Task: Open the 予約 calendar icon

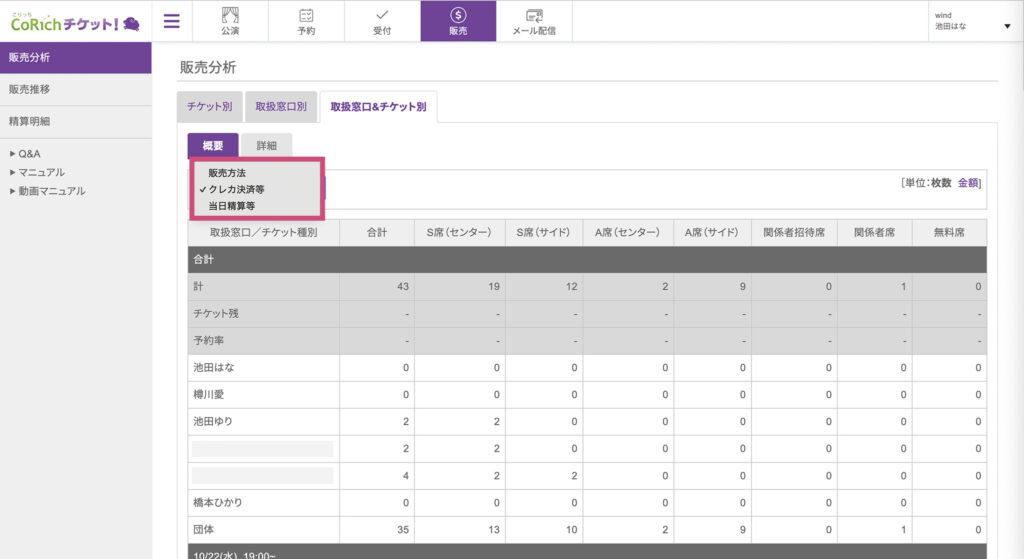Action: (306, 15)
